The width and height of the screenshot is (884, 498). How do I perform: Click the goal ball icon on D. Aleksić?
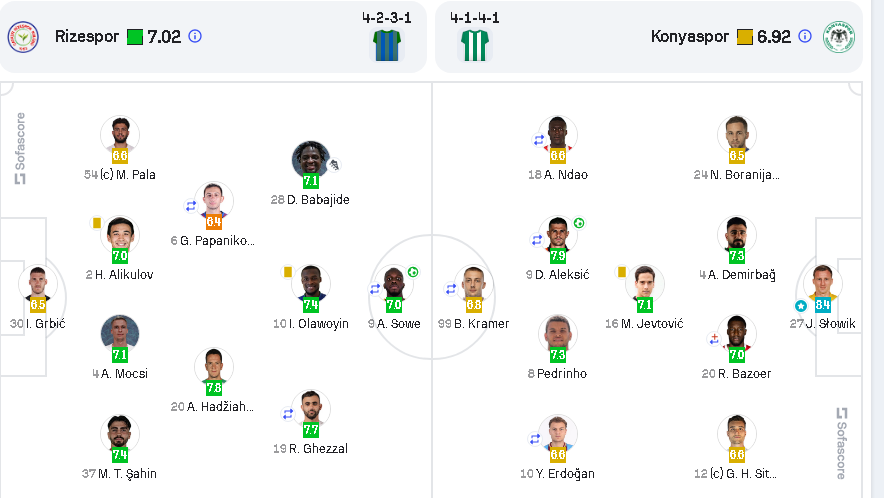579,222
